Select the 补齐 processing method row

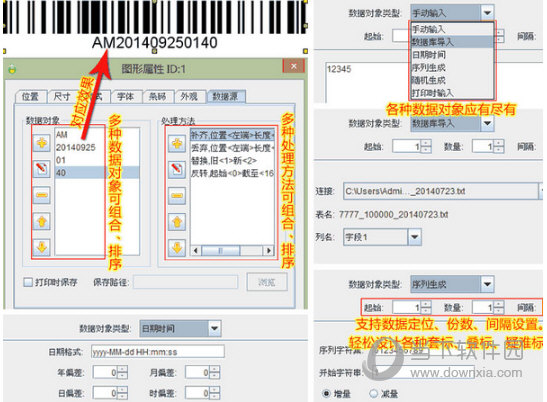pyautogui.click(x=232, y=135)
